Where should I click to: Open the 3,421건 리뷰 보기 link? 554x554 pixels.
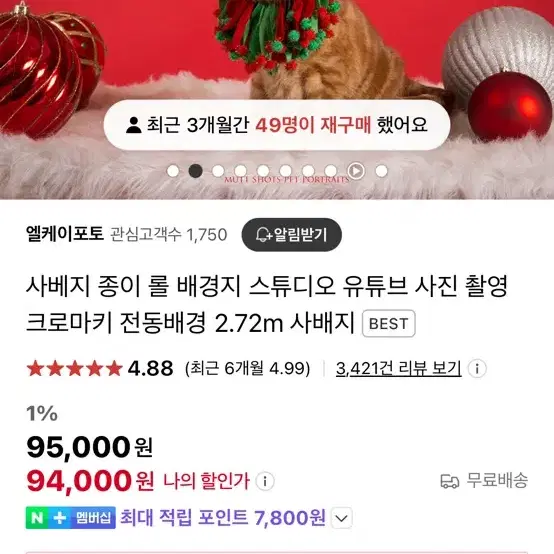click(398, 369)
